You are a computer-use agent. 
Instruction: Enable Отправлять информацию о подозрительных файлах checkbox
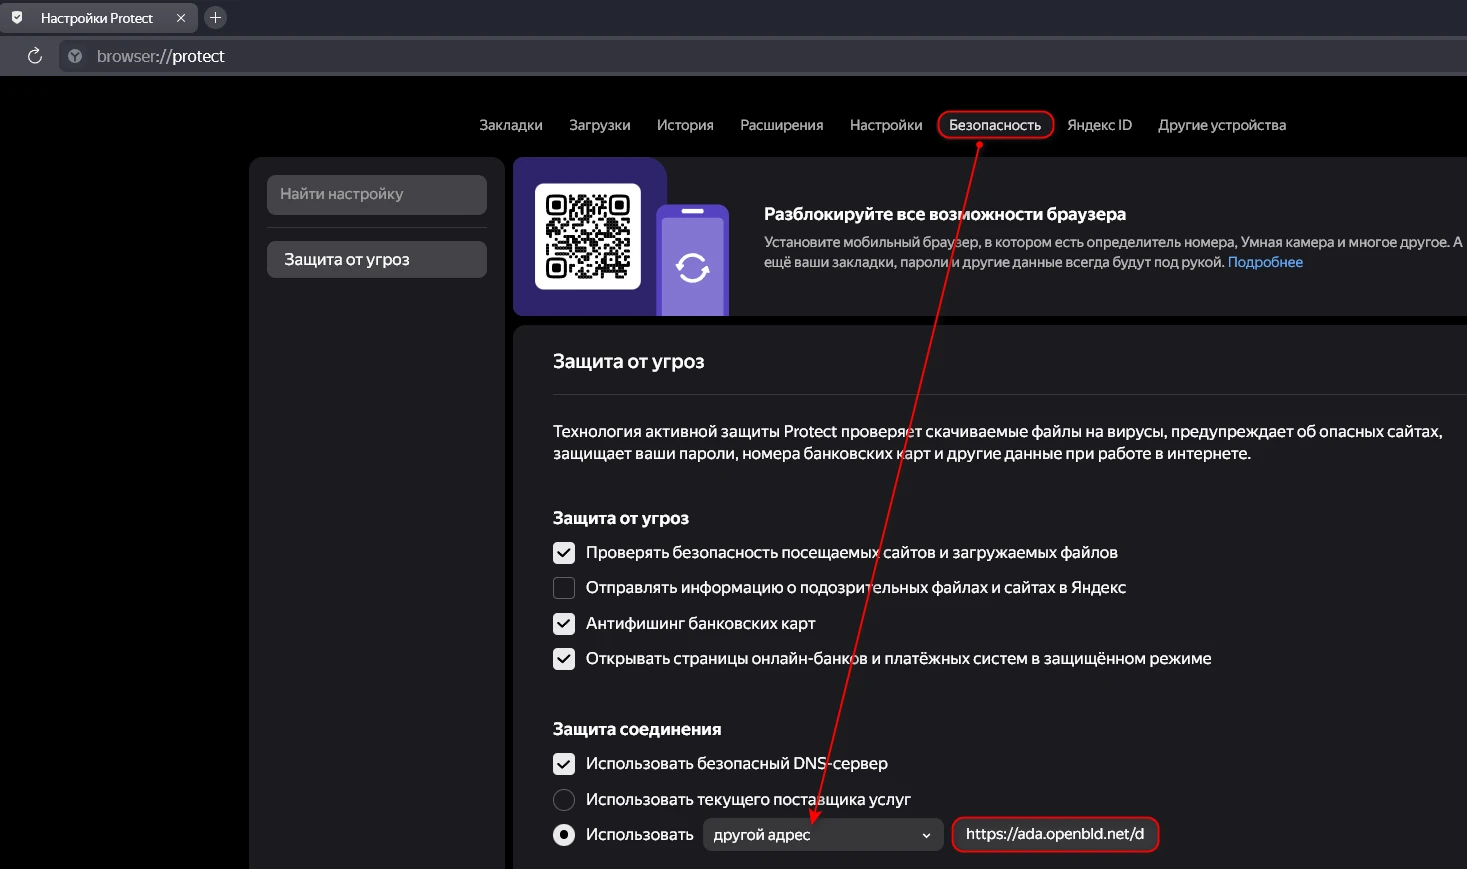coord(564,588)
